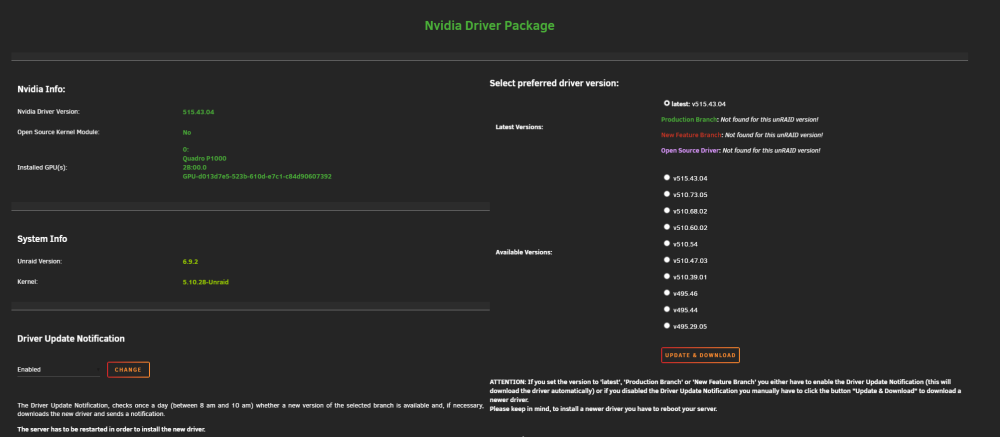Screen dimensions: 1000x437
Task: Click the kernel value 5.10.28-Unraid
Action: [205, 282]
